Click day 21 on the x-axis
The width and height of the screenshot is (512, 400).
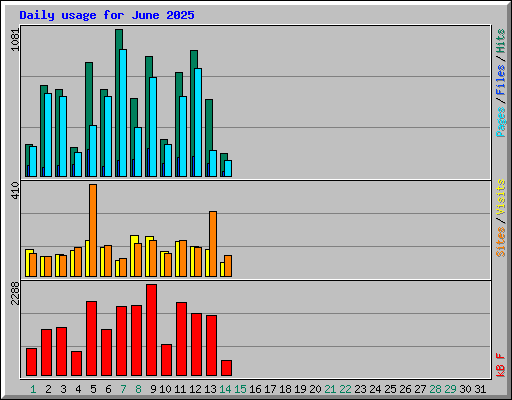(330, 389)
